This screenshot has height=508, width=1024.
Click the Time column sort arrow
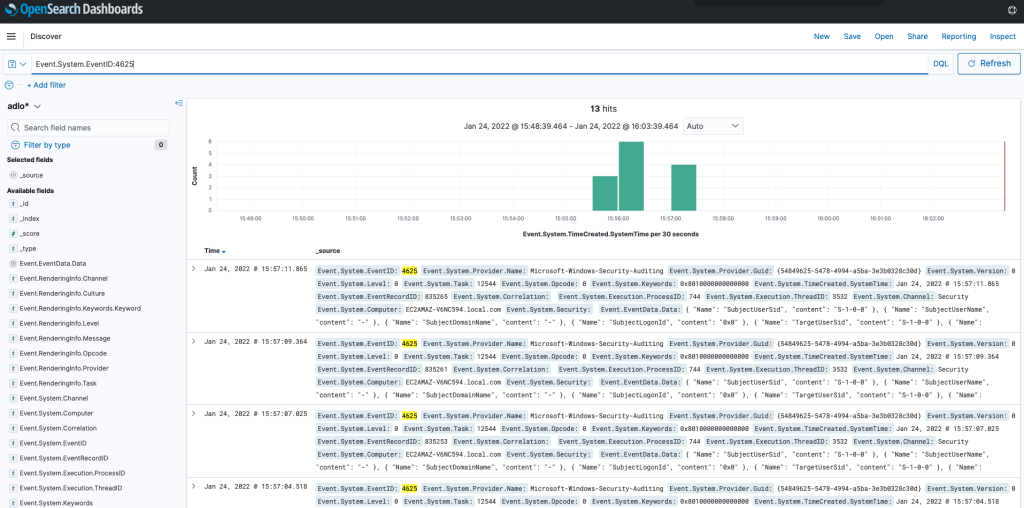point(224,251)
